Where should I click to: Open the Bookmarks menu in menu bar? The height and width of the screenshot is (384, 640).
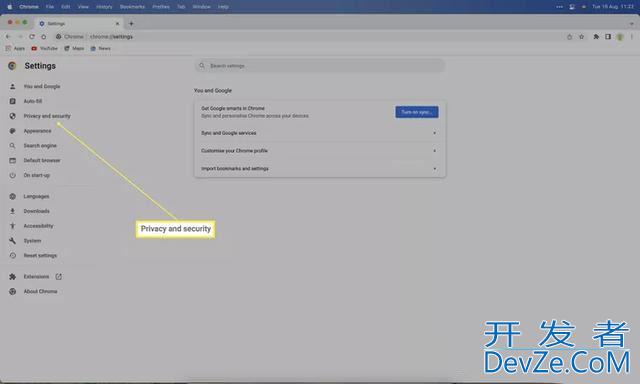coord(132,7)
